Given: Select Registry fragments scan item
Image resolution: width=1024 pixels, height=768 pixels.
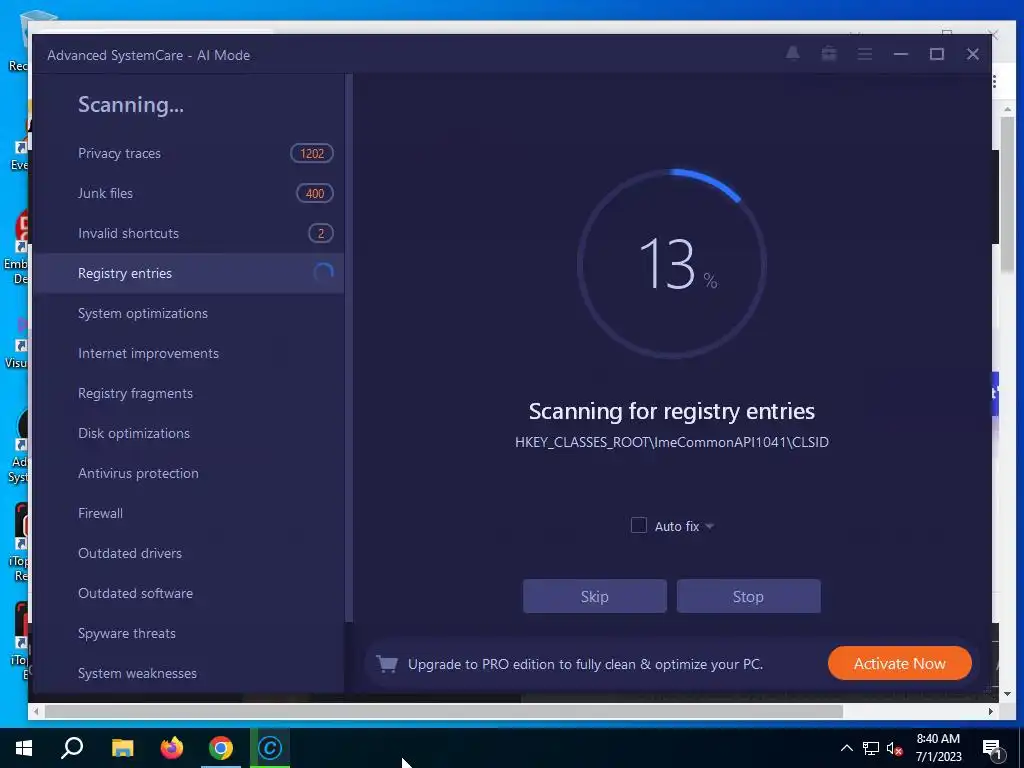Looking at the screenshot, I should point(188,393).
